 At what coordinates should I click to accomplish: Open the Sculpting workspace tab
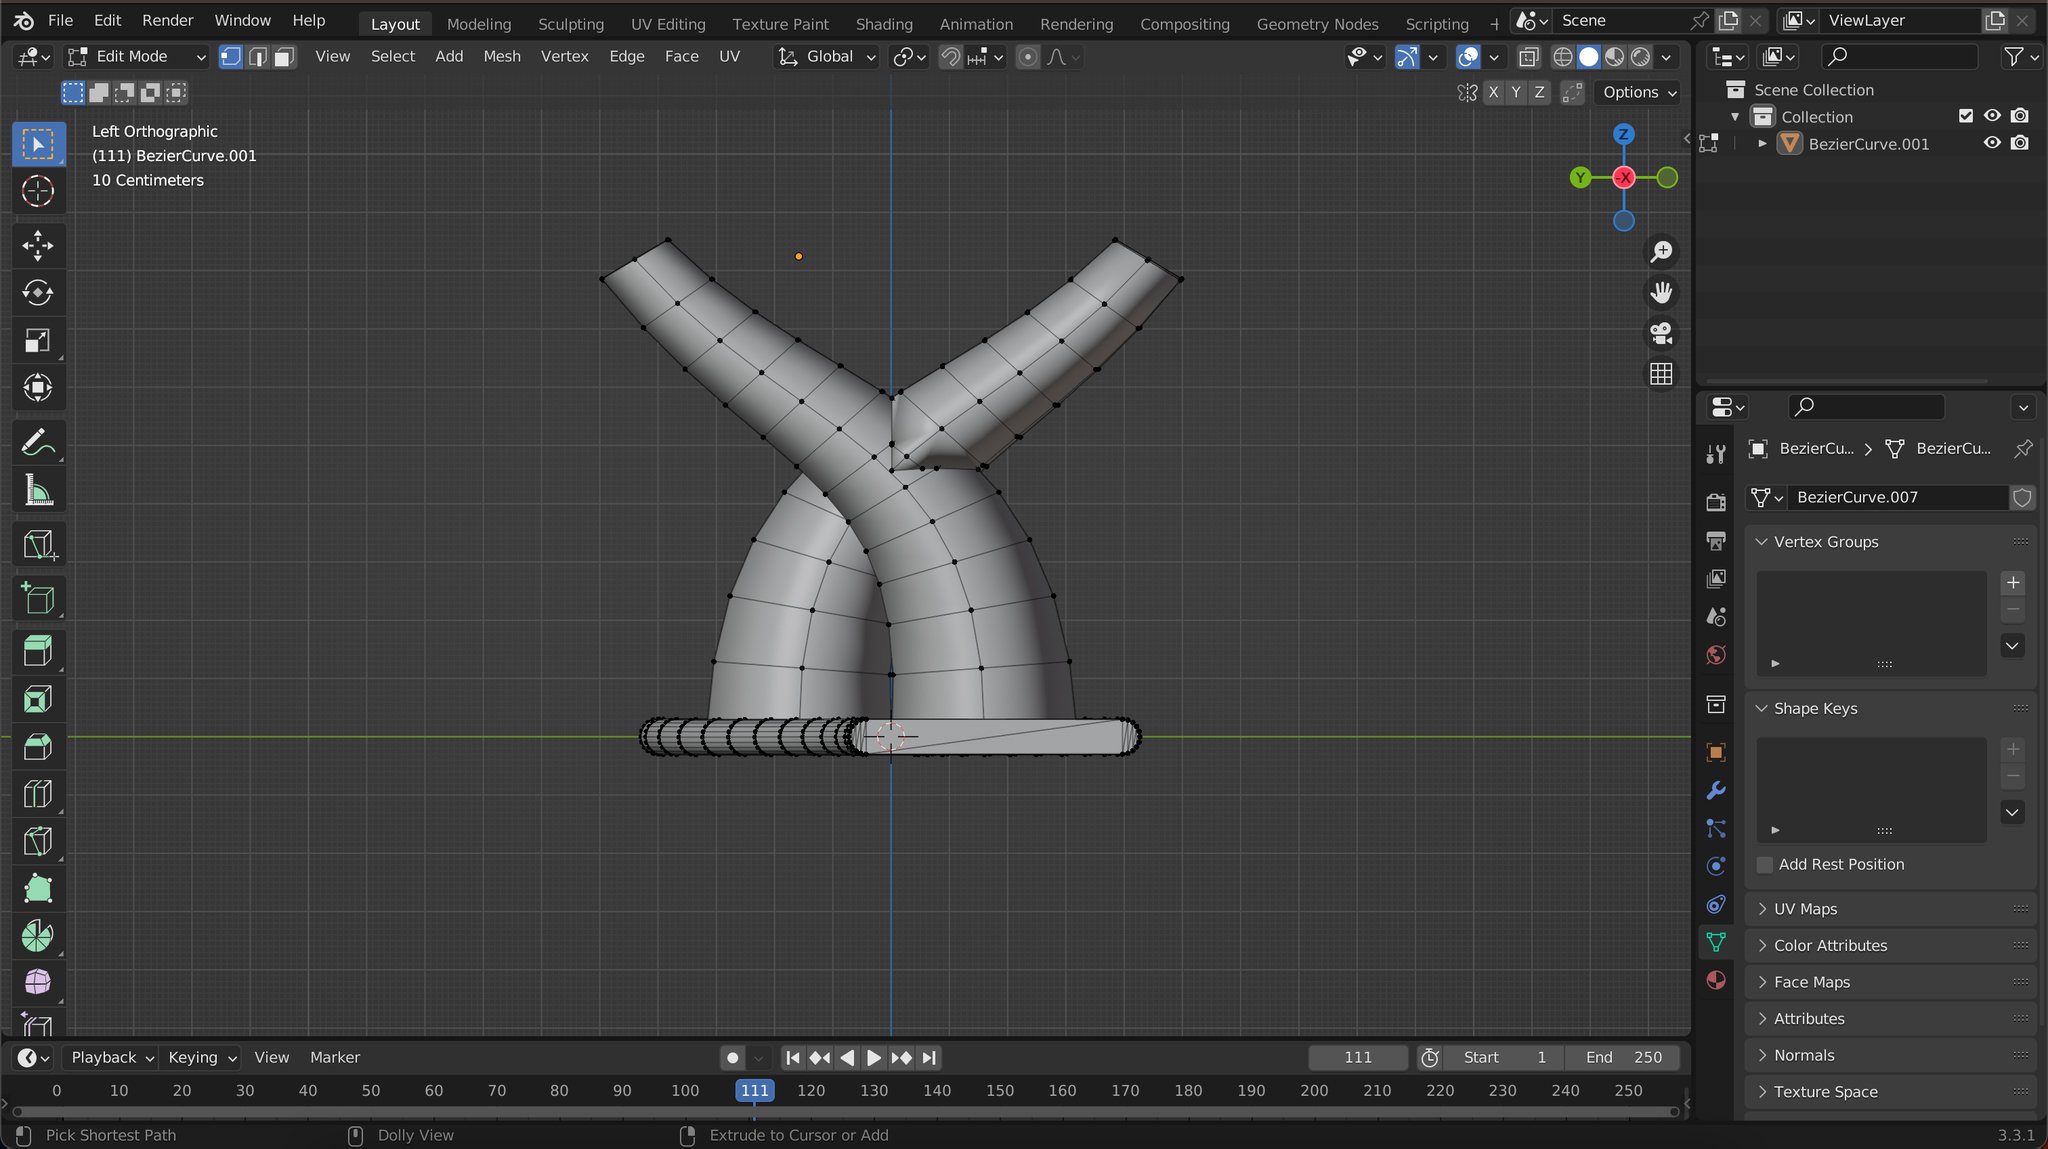coord(570,23)
